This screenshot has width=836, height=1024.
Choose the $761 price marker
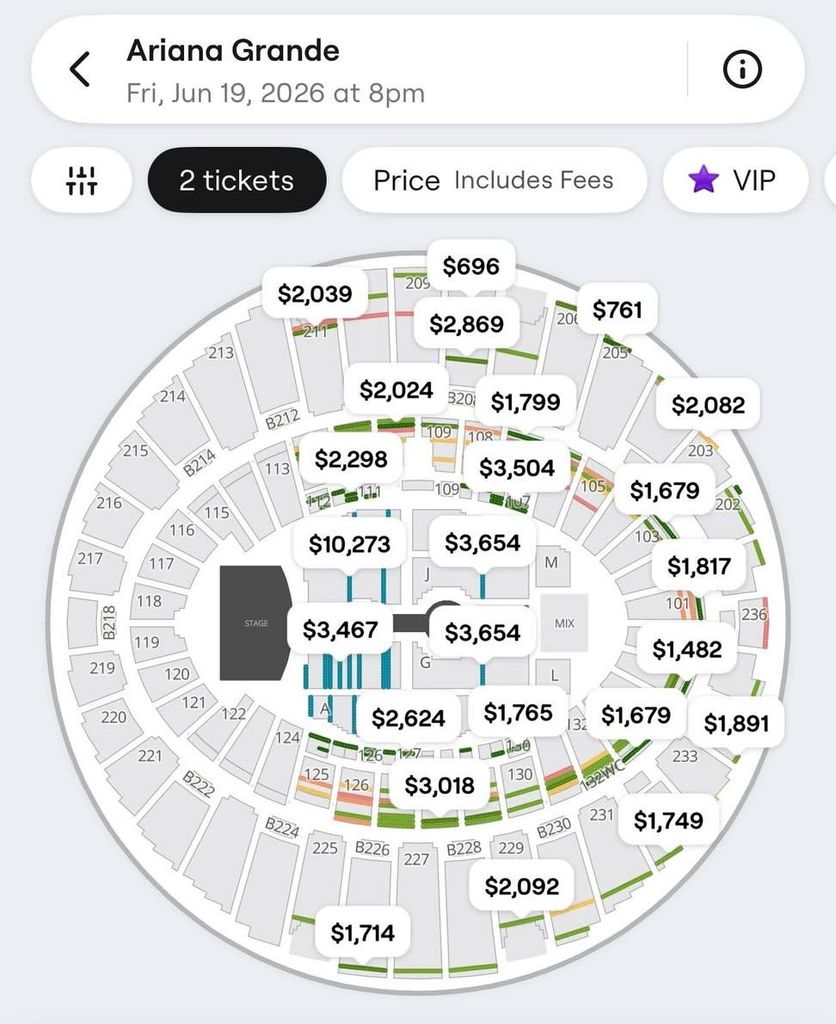point(617,309)
